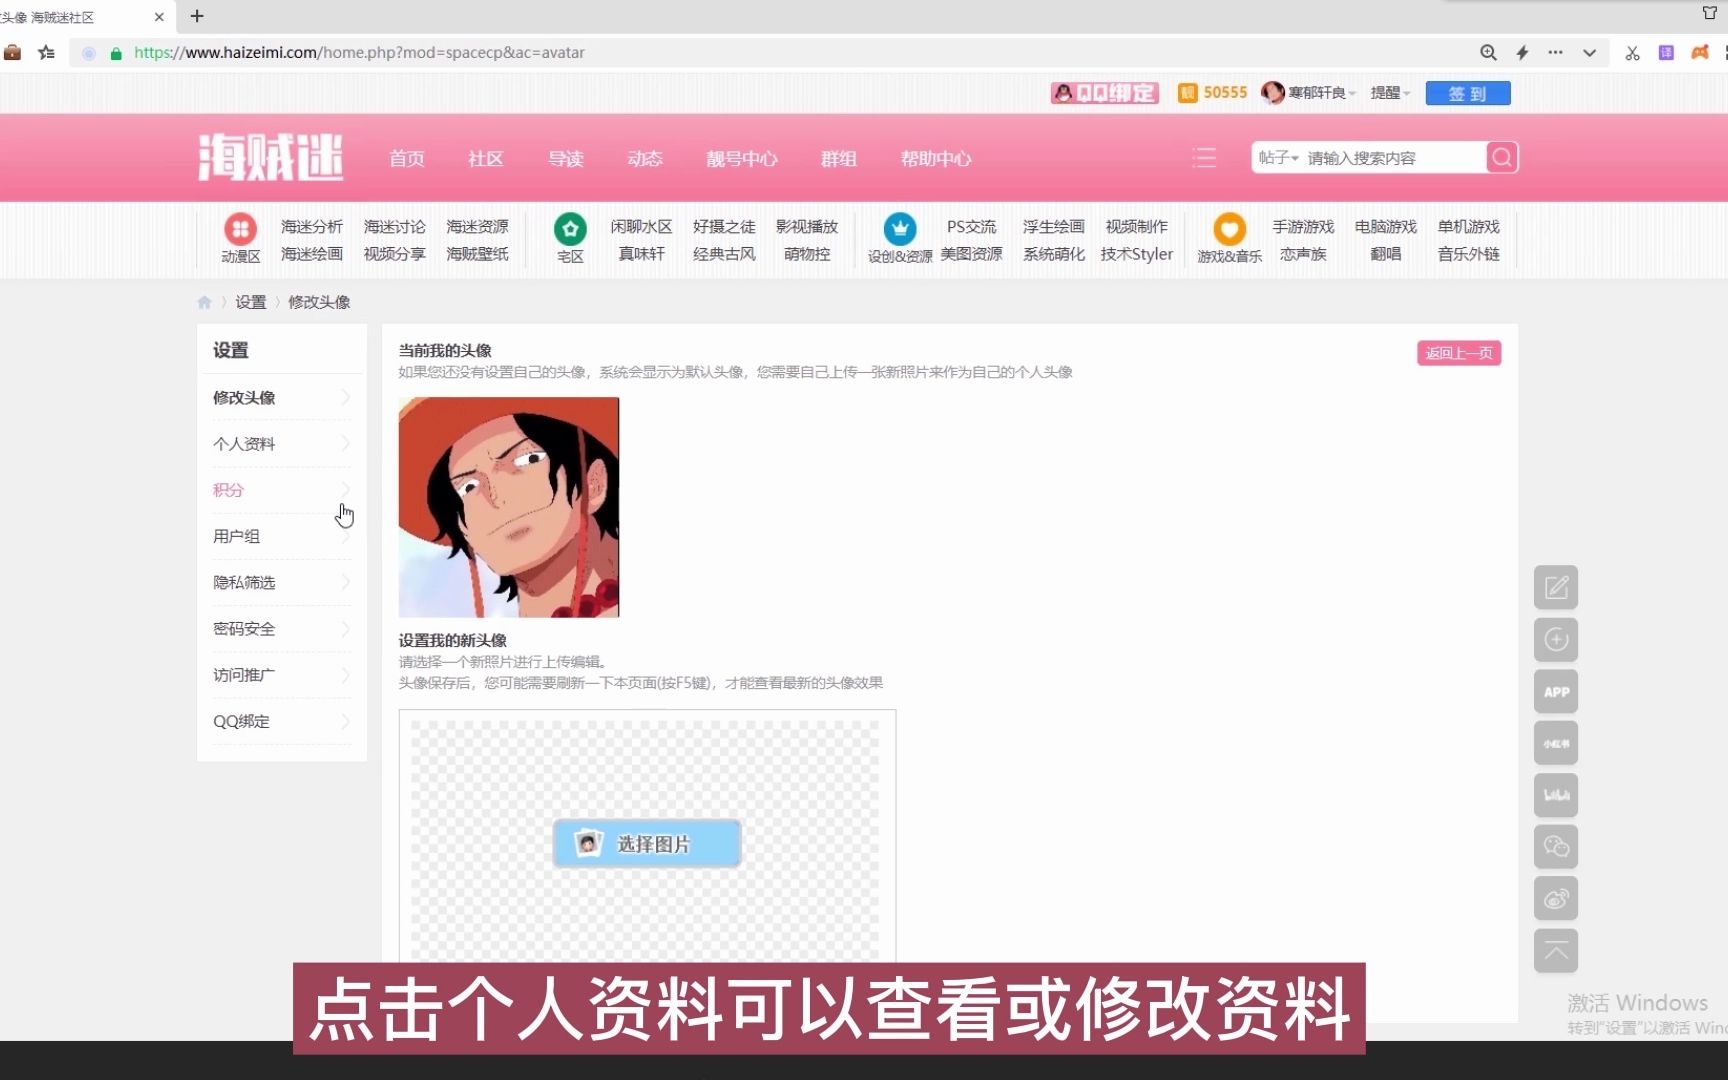Click the favorites star icon in browser toolbar
The height and width of the screenshot is (1080, 1728).
46,52
